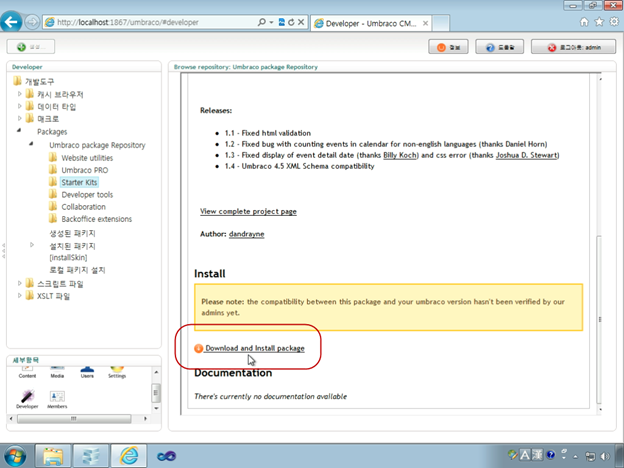Viewport: 624px width, 468px height.
Task: Click the Website utilities folder icon
Action: [53, 158]
